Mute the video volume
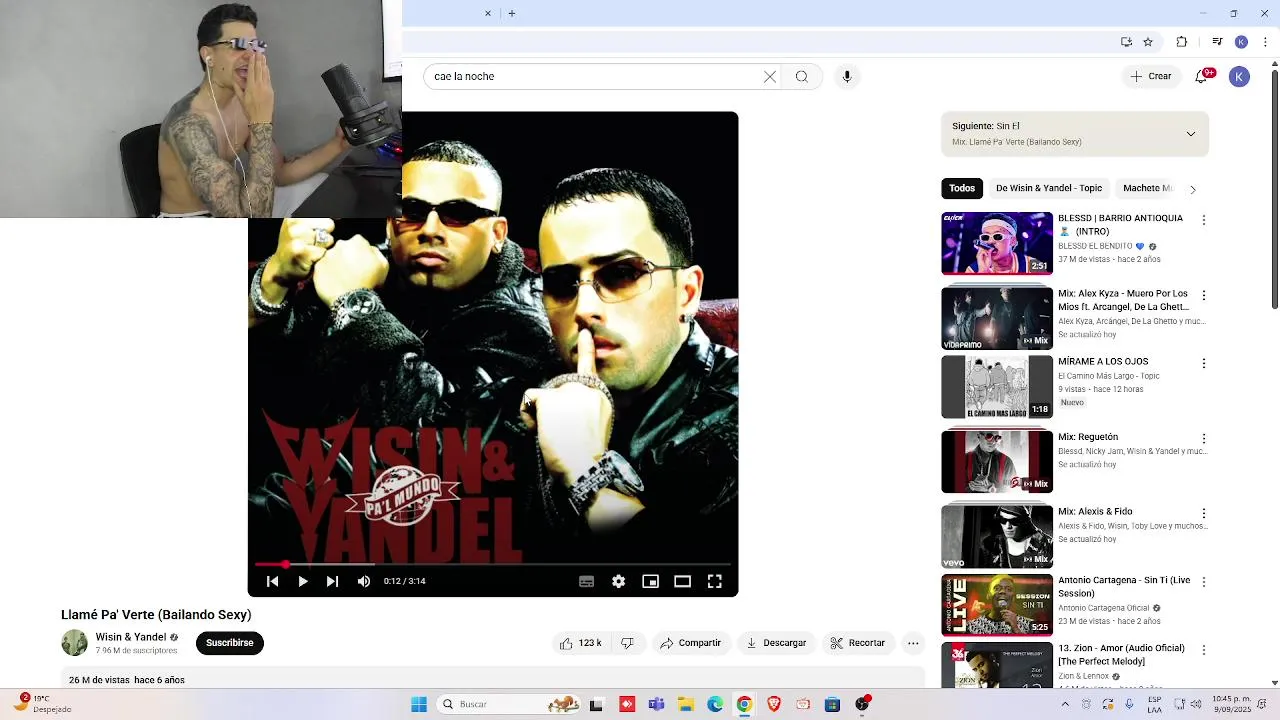Viewport: 1280px width, 720px height. 364,581
